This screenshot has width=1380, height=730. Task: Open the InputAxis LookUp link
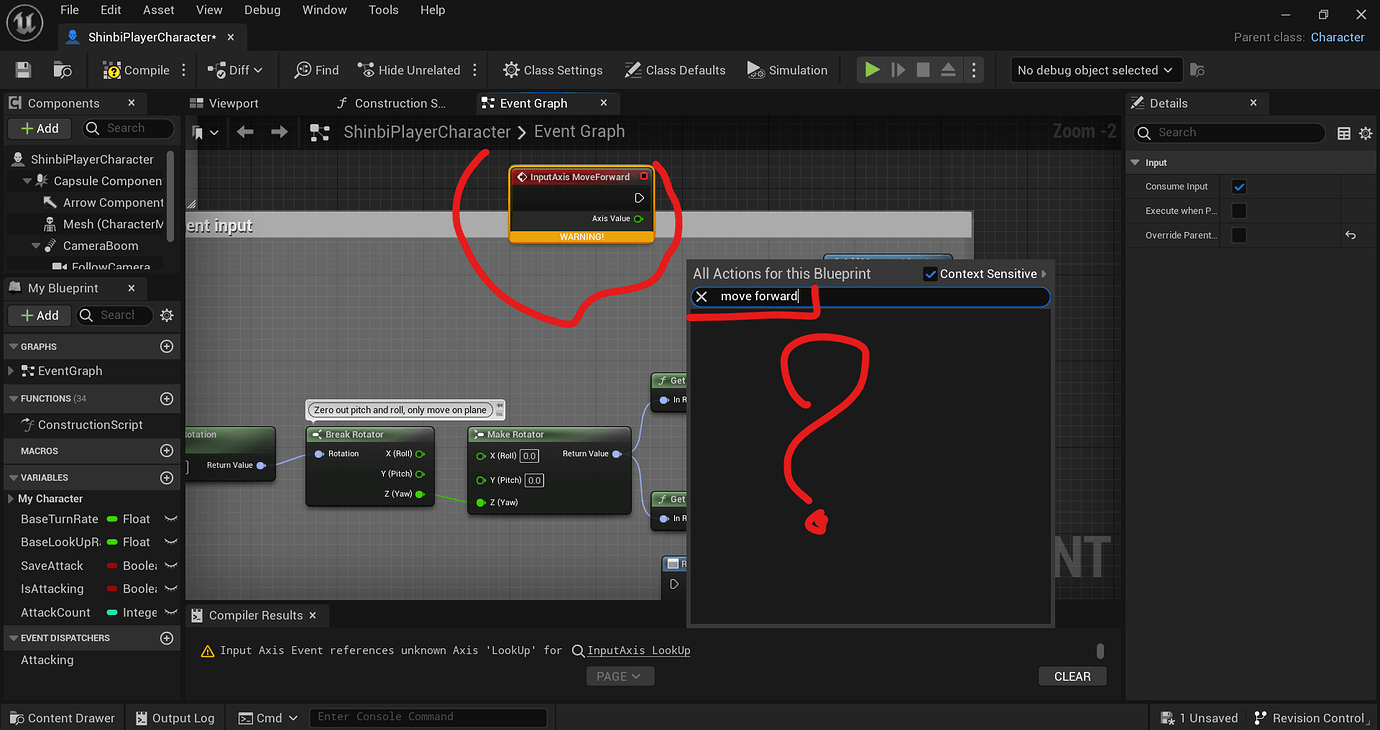pos(638,650)
